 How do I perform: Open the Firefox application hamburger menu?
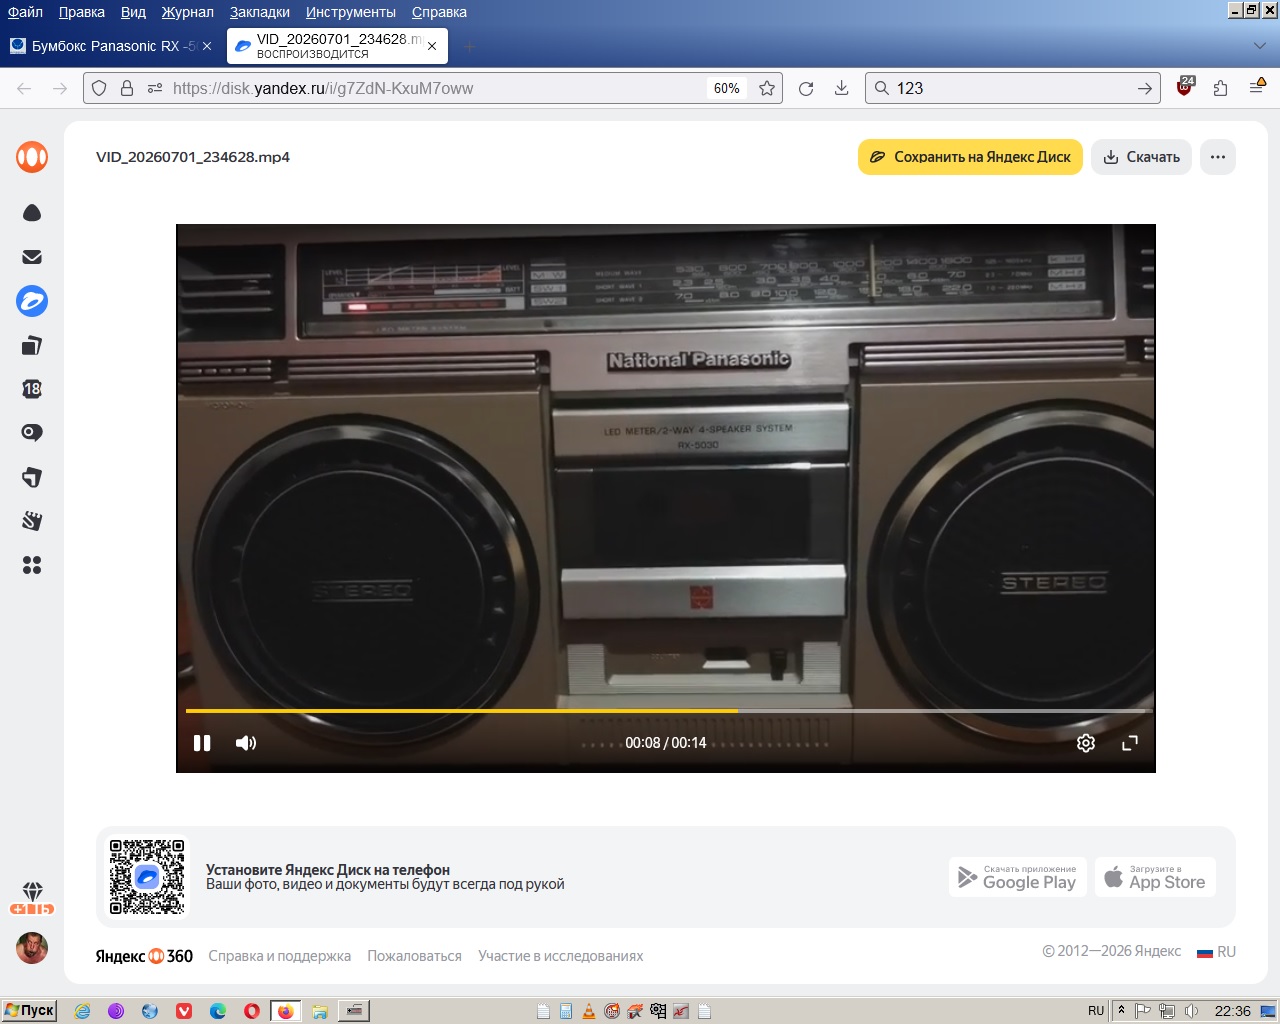click(1257, 87)
